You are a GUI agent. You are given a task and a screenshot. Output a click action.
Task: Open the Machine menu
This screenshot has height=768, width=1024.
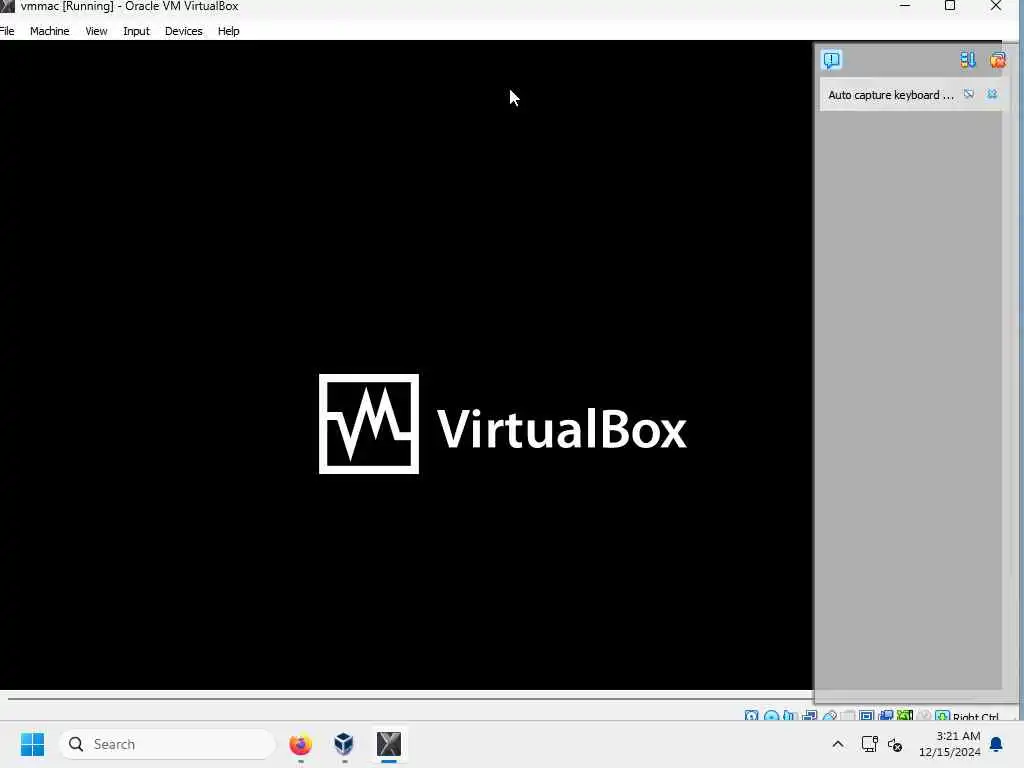click(50, 31)
